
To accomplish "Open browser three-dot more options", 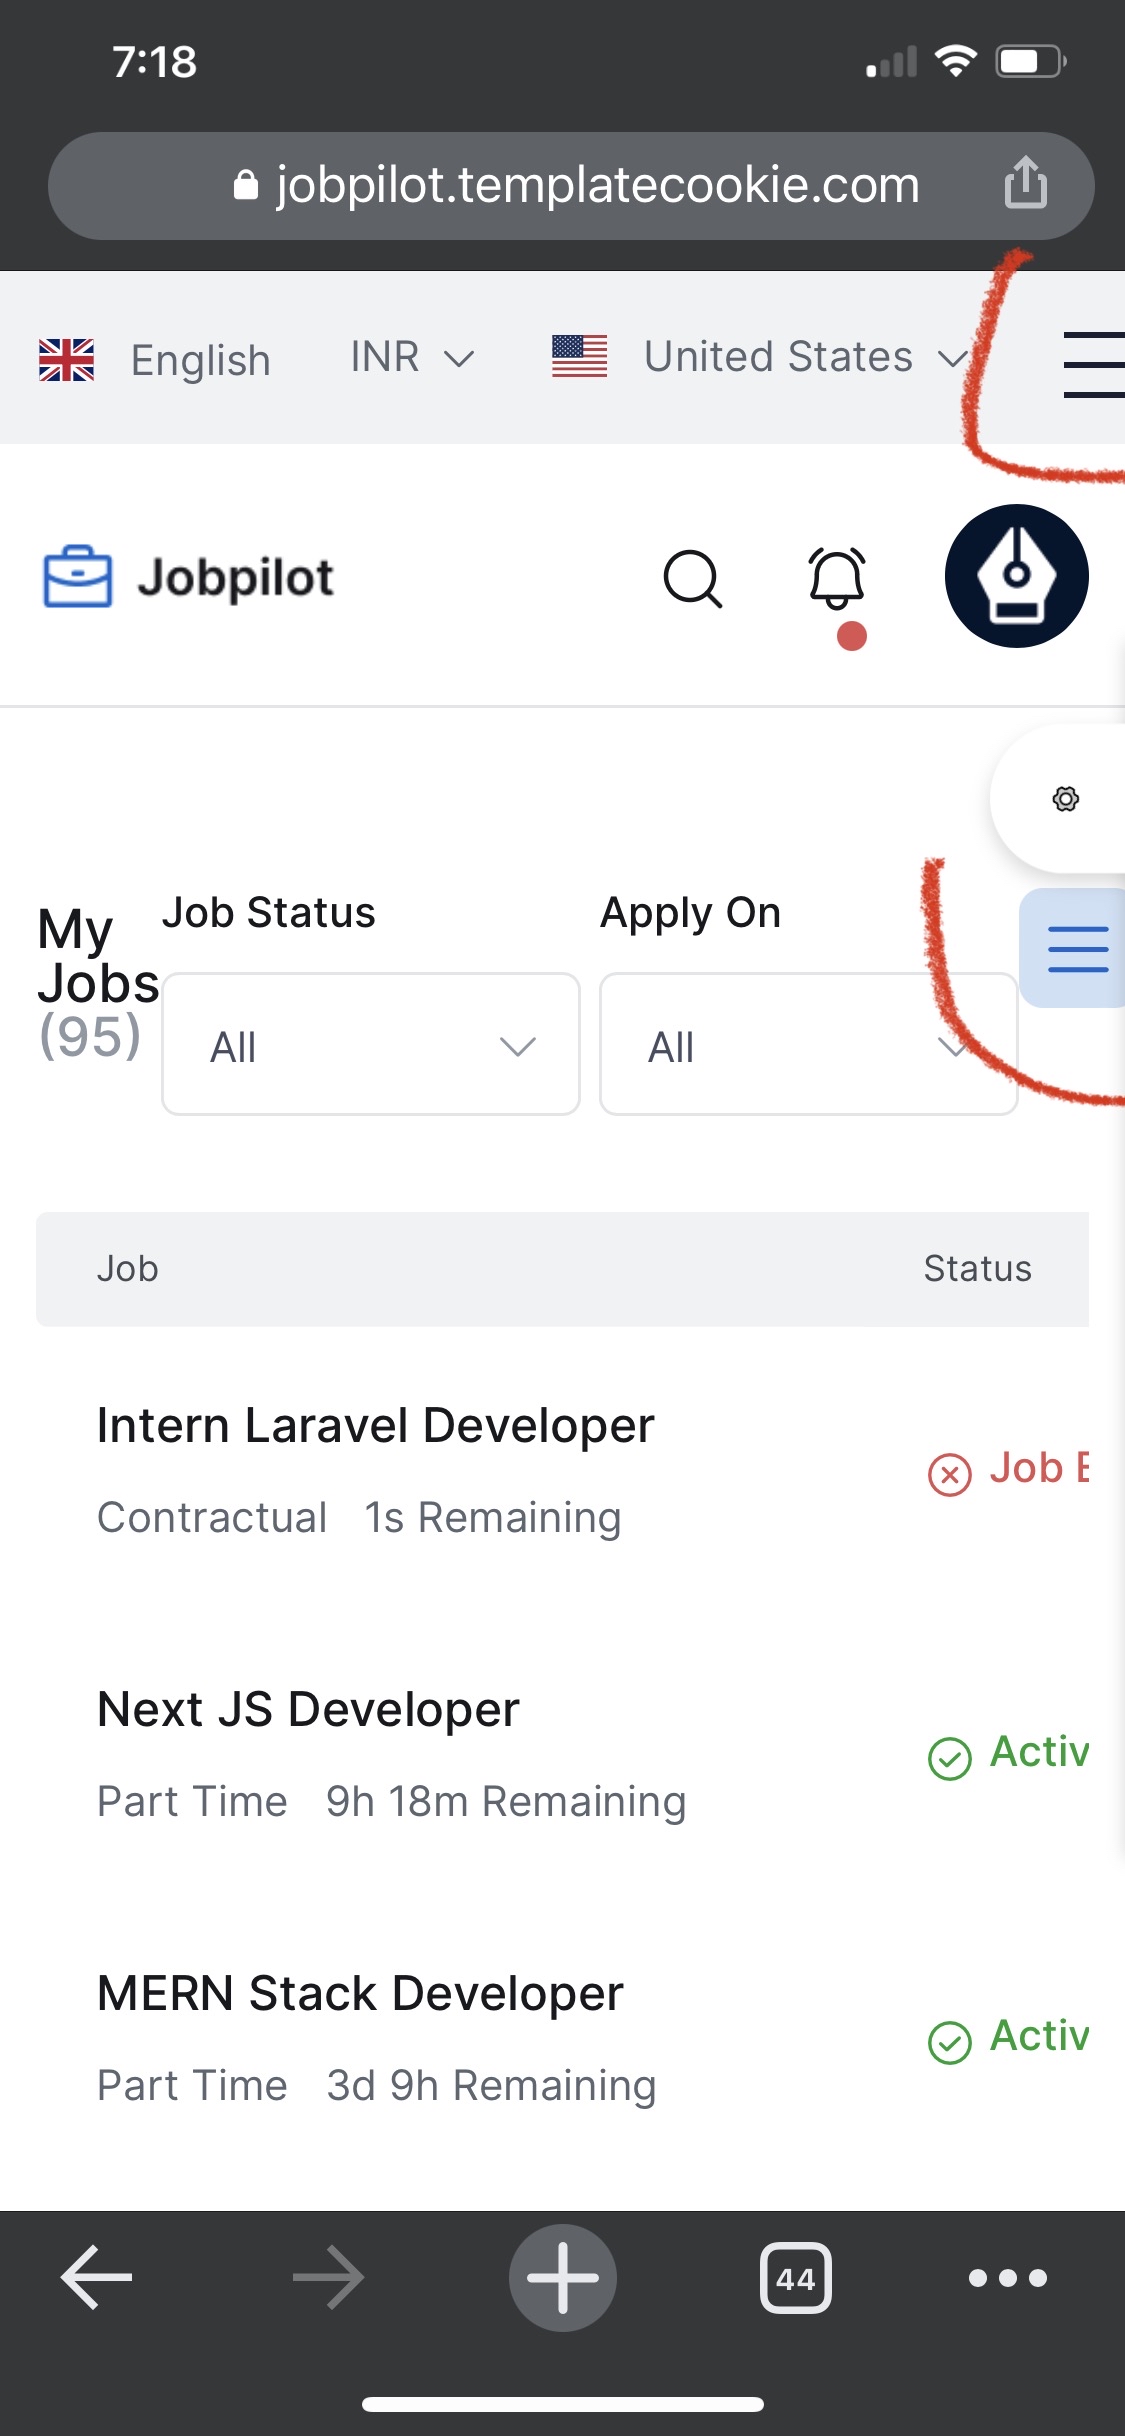I will click(1008, 2278).
